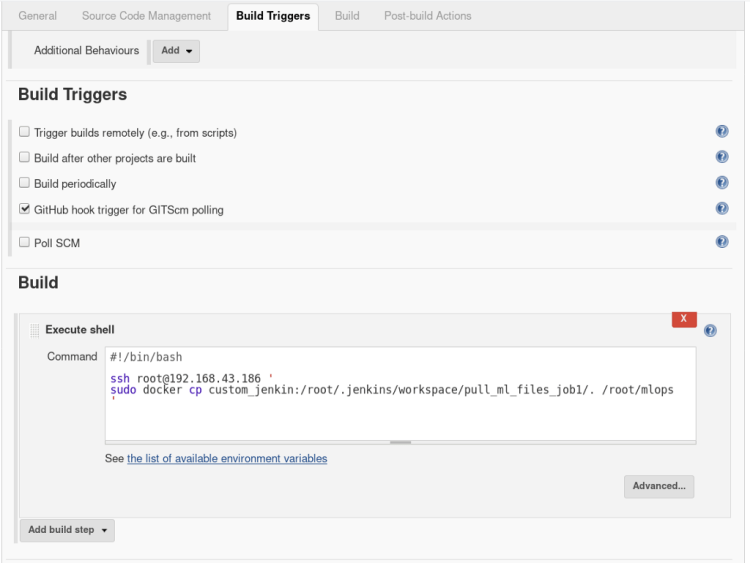Switch to the Source Code Management tab
The height and width of the screenshot is (563, 750).
coord(146,16)
